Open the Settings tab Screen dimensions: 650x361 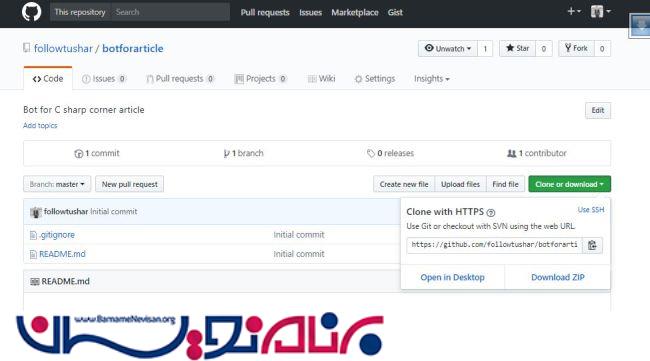coord(375,78)
